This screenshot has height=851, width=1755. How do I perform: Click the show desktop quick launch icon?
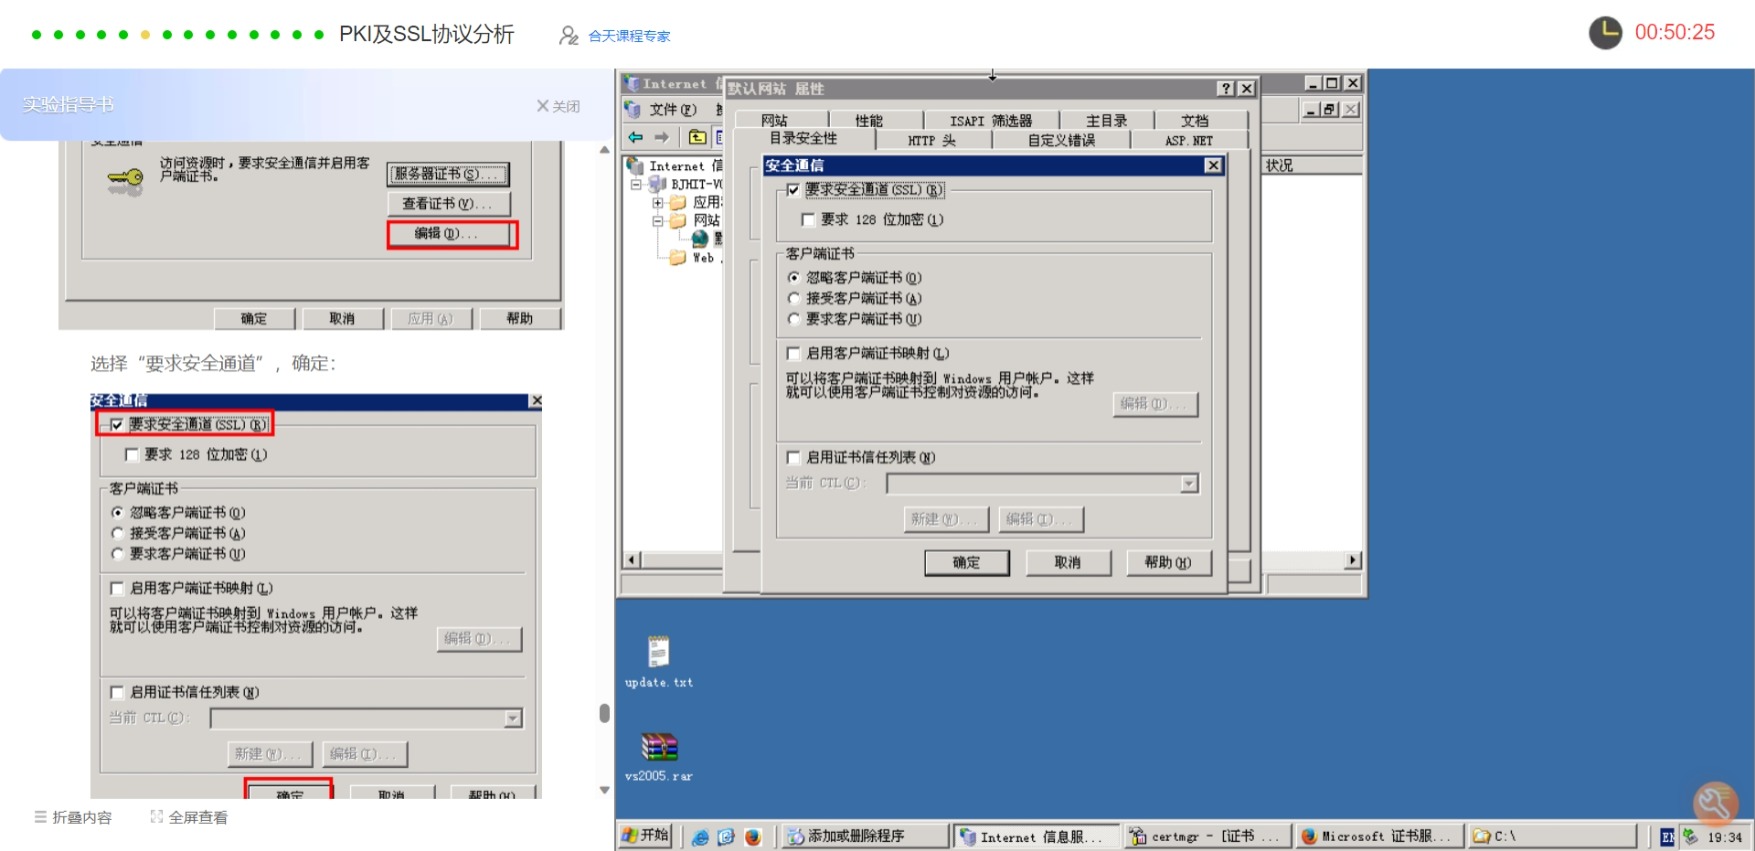(x=726, y=837)
